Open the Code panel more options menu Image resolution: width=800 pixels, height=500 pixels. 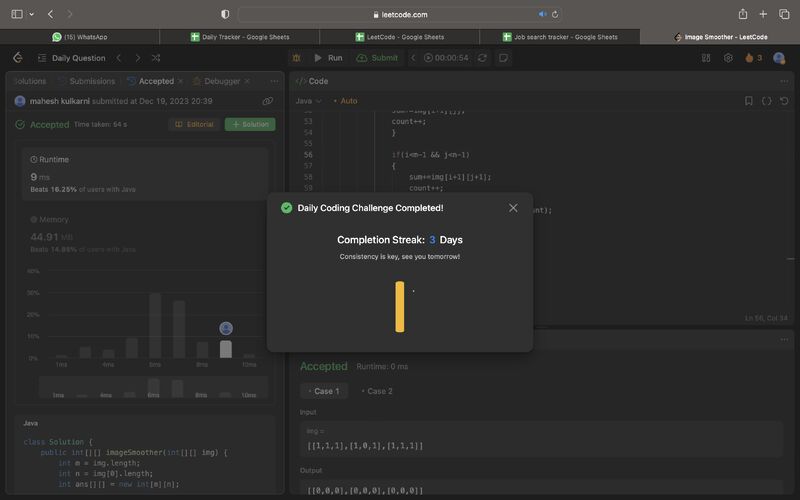coord(784,81)
